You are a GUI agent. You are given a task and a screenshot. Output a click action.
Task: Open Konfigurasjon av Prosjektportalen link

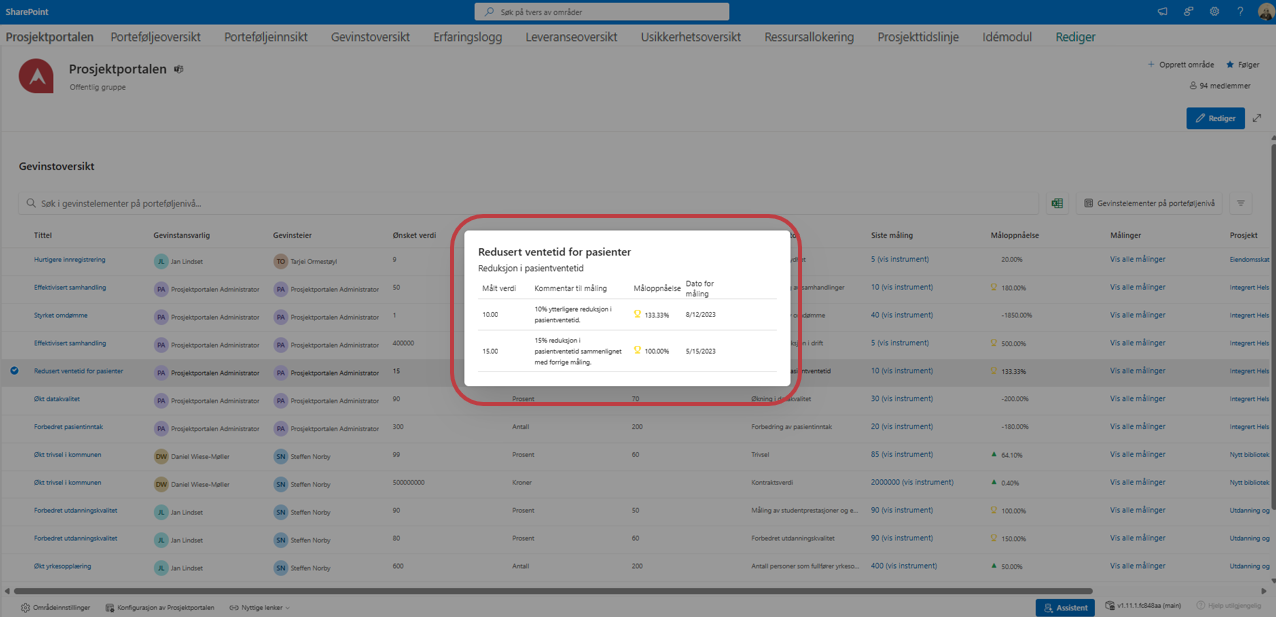point(160,607)
